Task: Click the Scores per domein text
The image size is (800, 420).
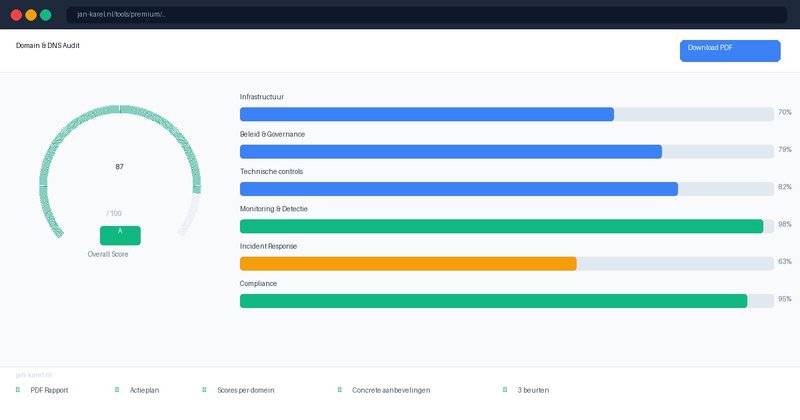Action: [246, 390]
